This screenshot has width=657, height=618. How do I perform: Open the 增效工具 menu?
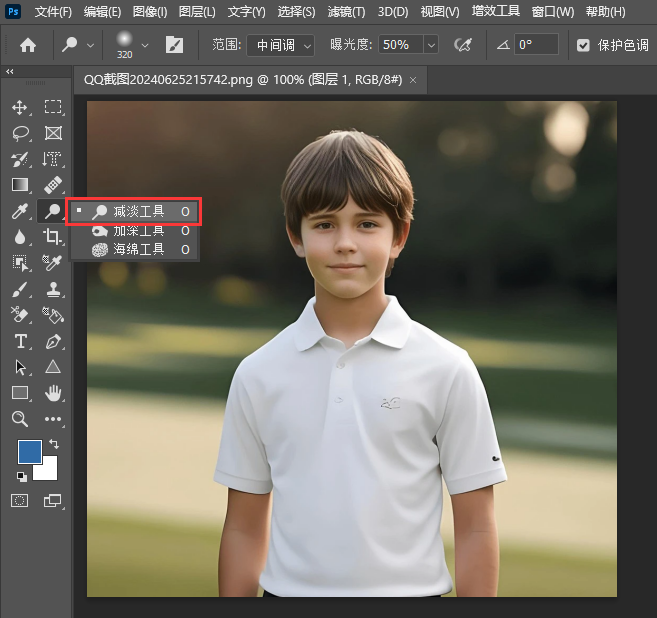496,11
